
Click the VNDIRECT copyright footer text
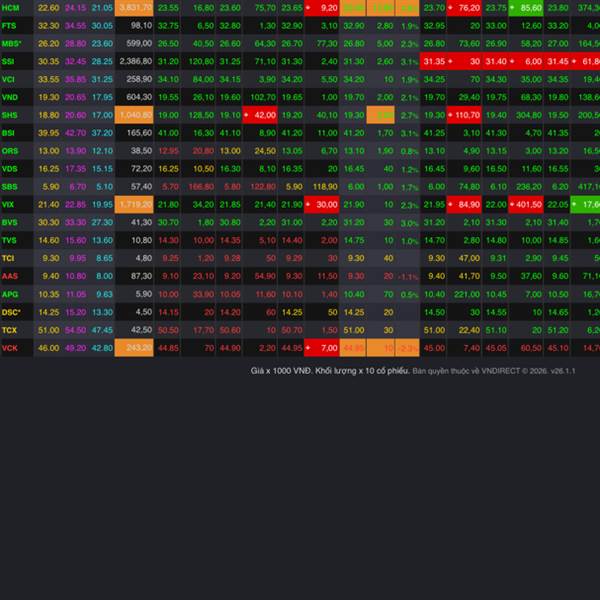[494, 371]
